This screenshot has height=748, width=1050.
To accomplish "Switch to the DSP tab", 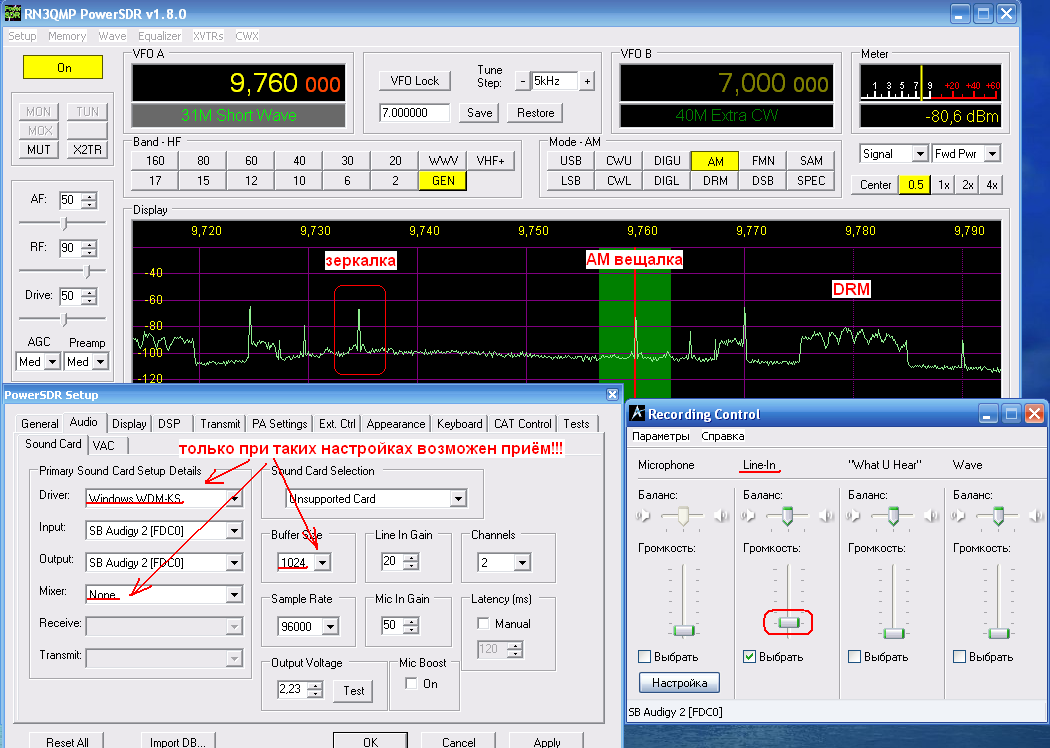I will (x=169, y=424).
